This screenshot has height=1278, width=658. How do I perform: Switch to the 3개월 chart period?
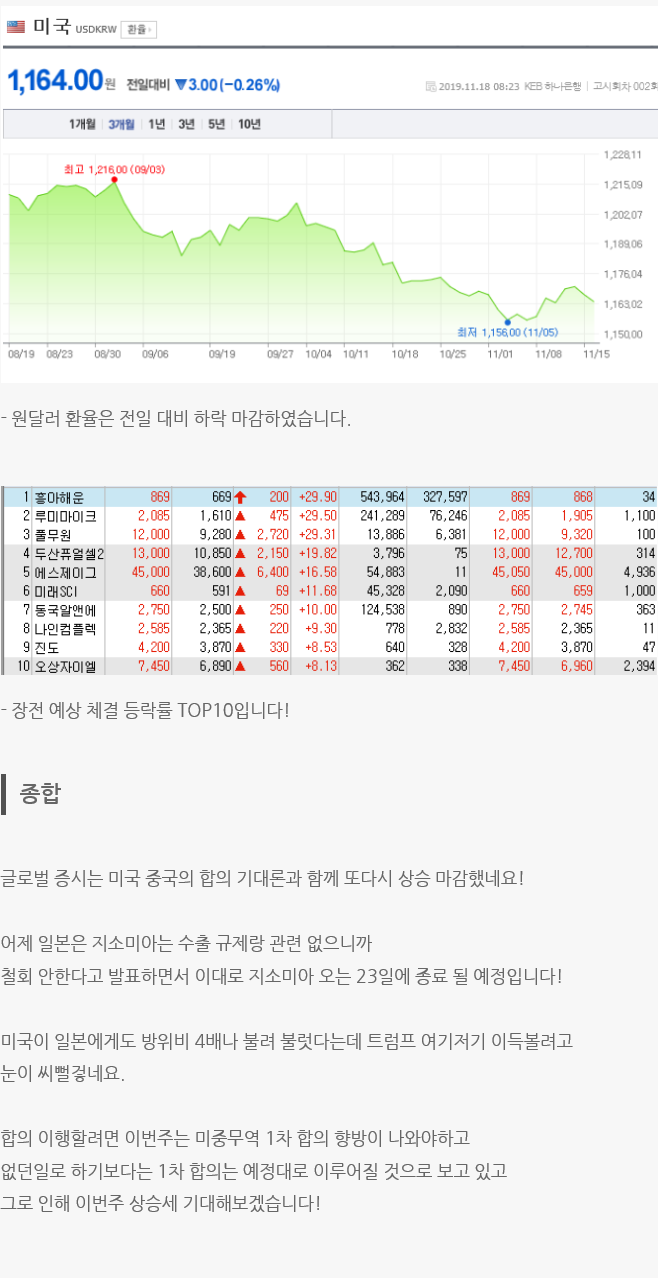[x=122, y=124]
